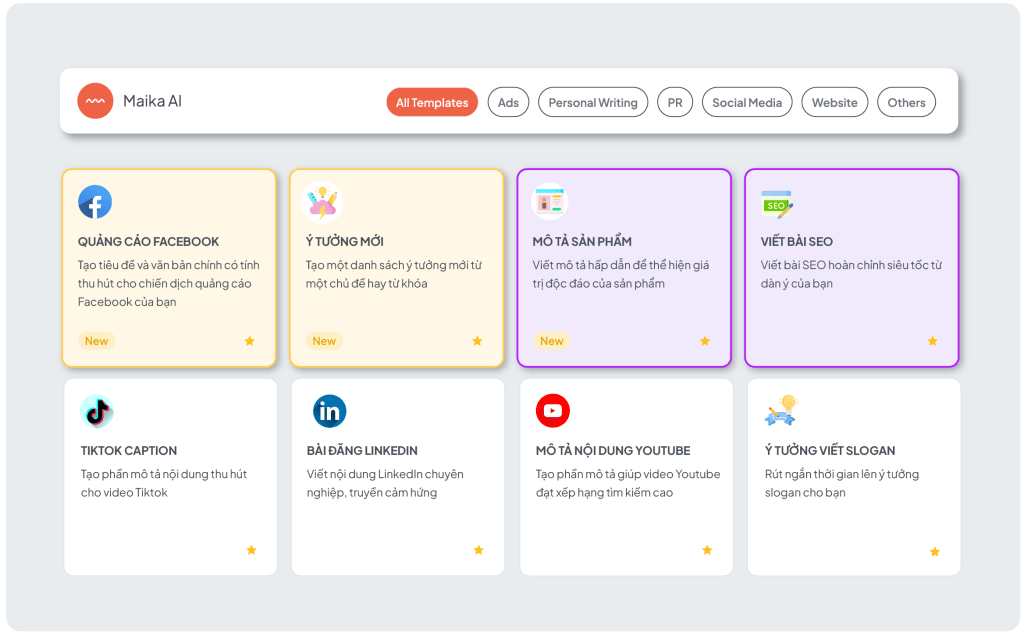Click the New badge on Mô Tả Sản Phẩm card

[552, 341]
